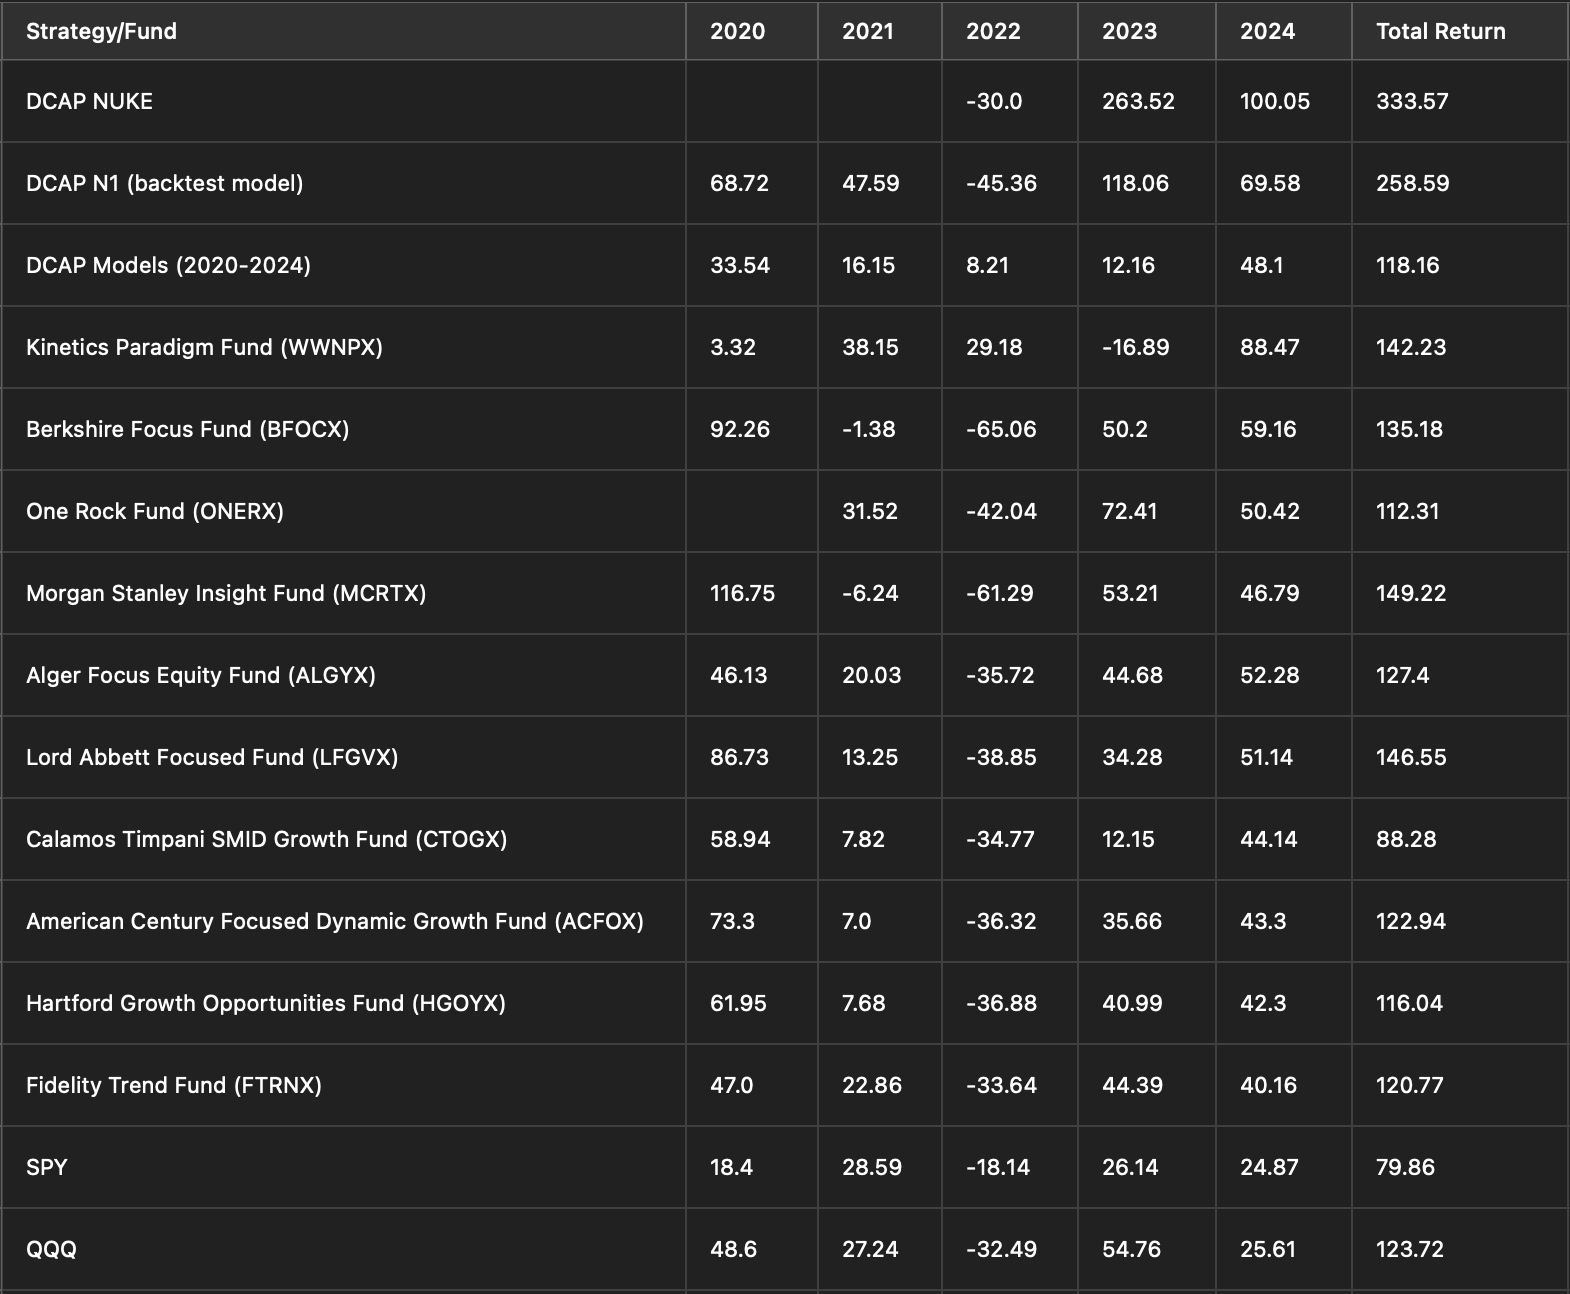
Task: Click DCAP Models 2022 value 8.21
Action: tap(987, 265)
